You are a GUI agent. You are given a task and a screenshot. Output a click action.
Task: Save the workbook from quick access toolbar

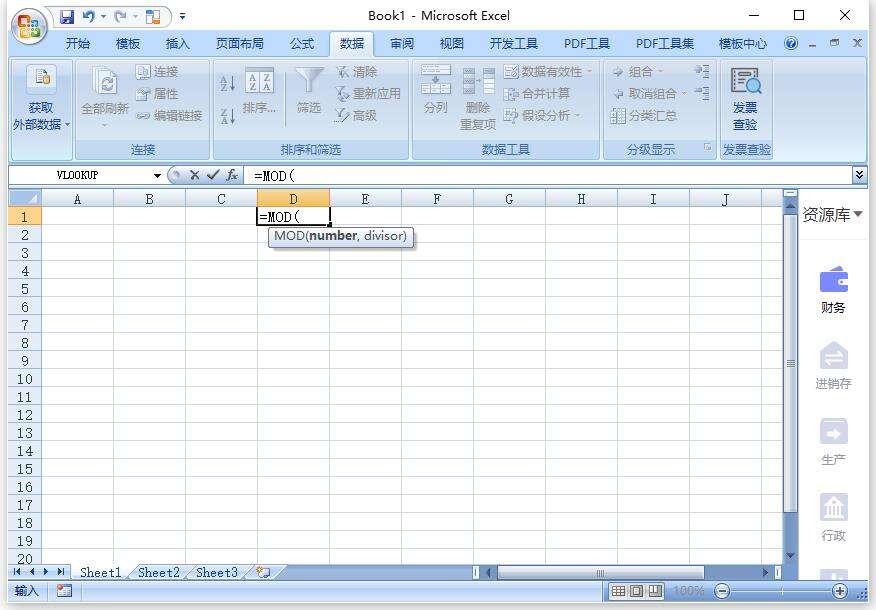coord(67,17)
